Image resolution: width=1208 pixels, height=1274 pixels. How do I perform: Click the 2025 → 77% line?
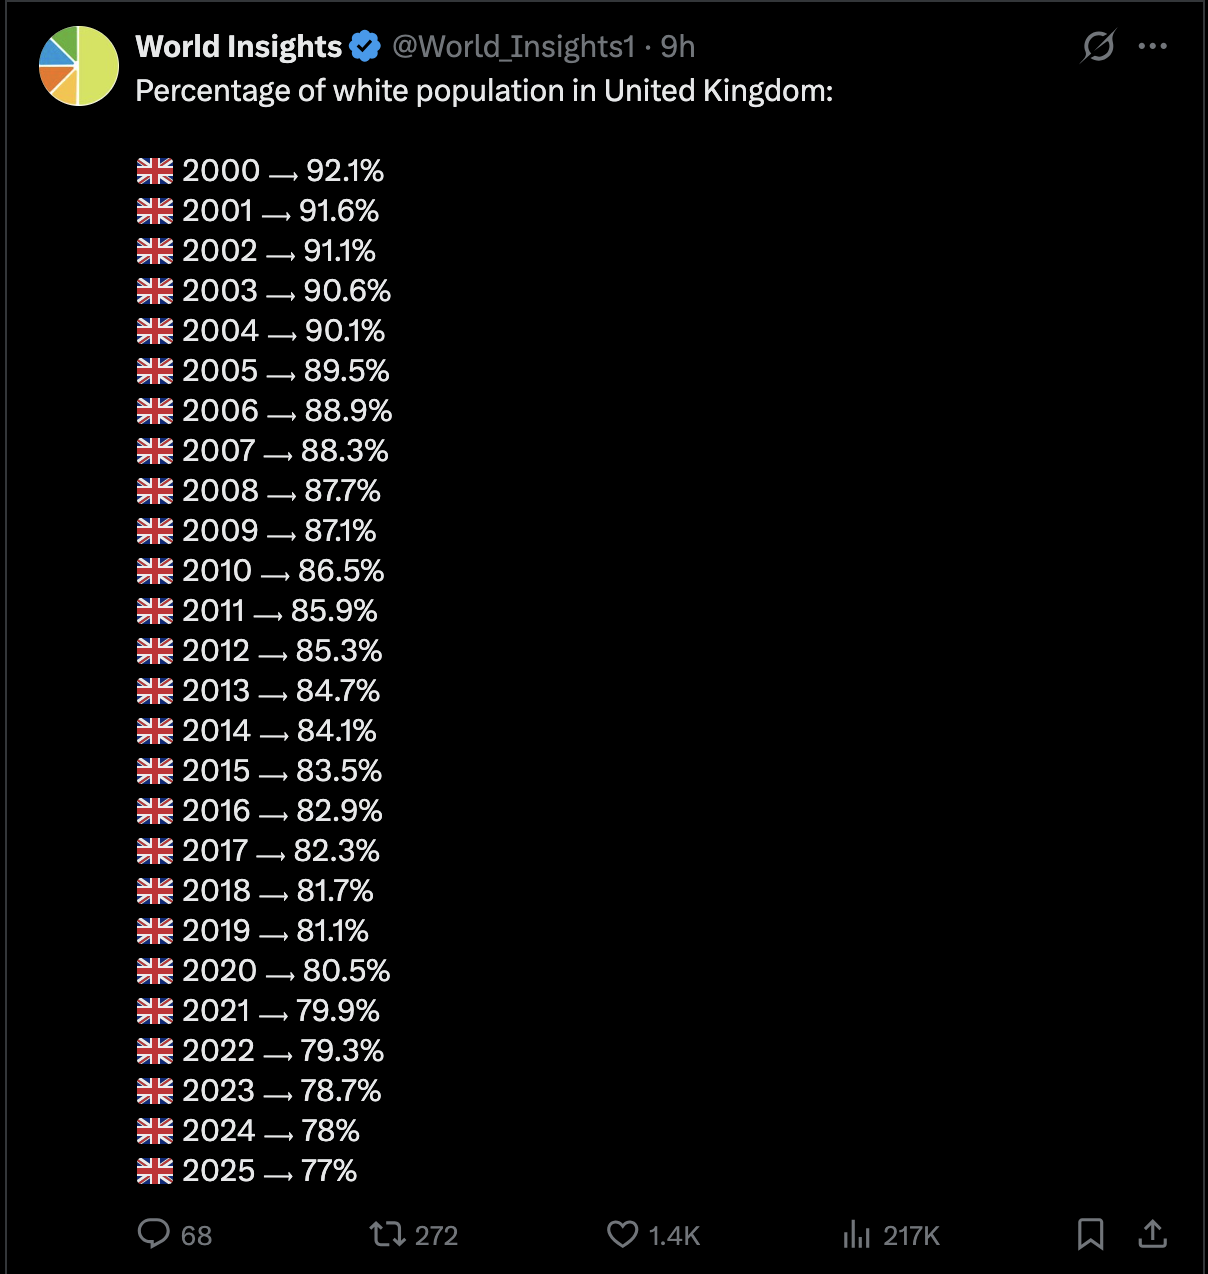[247, 1171]
